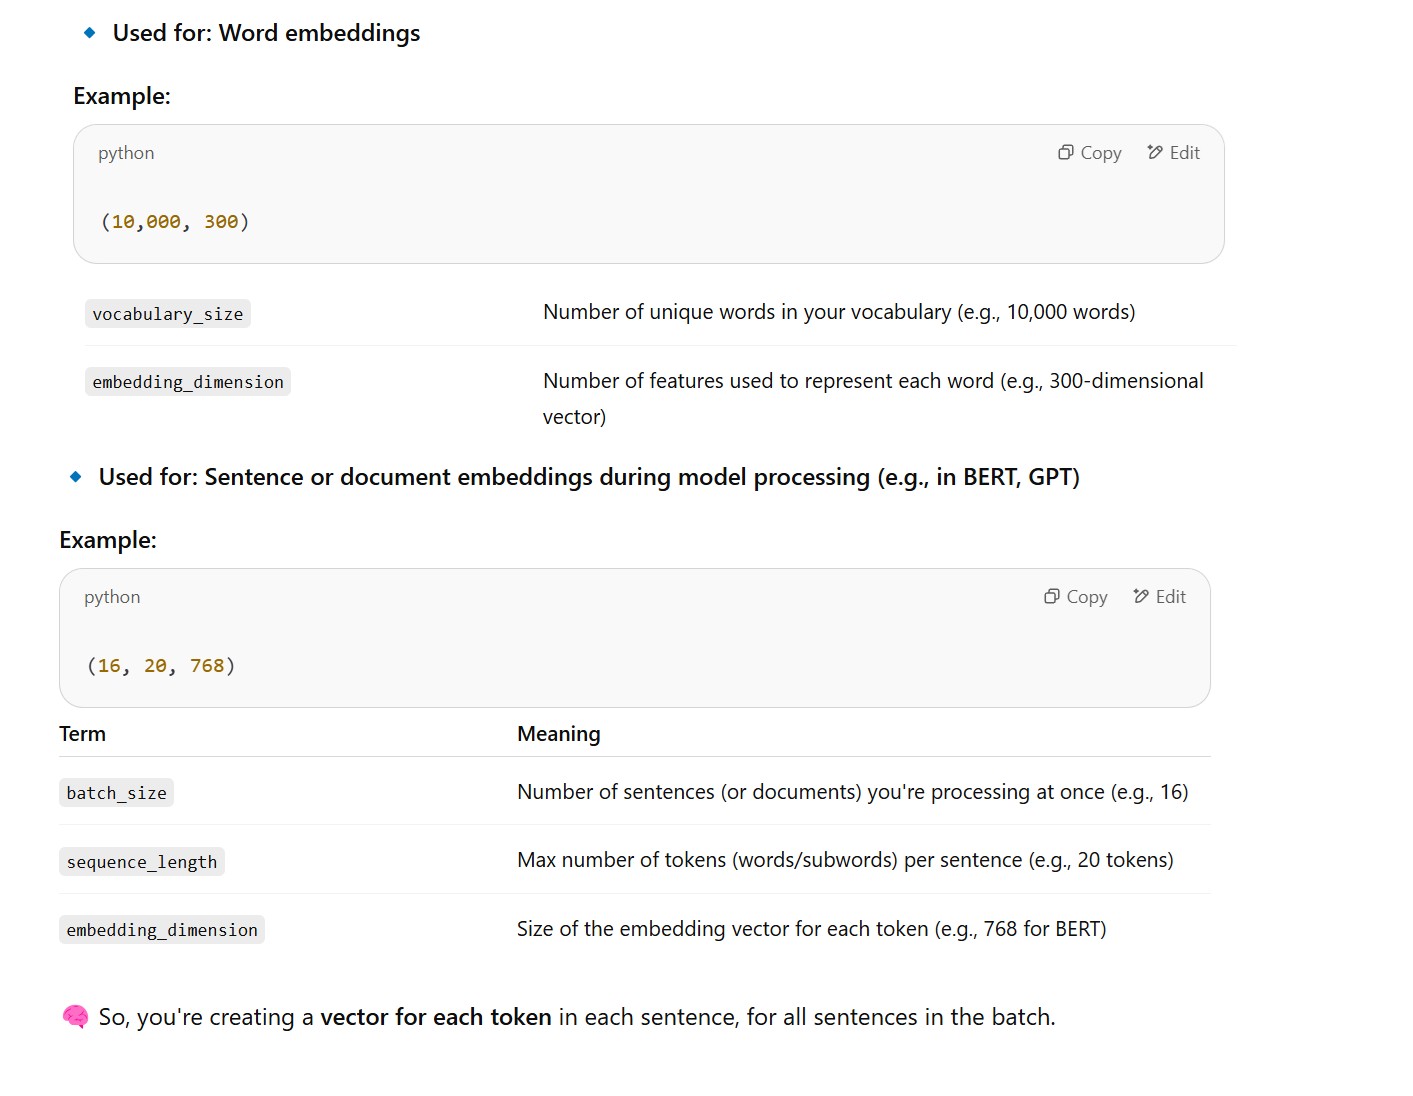
Task: Click inside the (10,000, 300) code text
Action: pyautogui.click(x=175, y=222)
